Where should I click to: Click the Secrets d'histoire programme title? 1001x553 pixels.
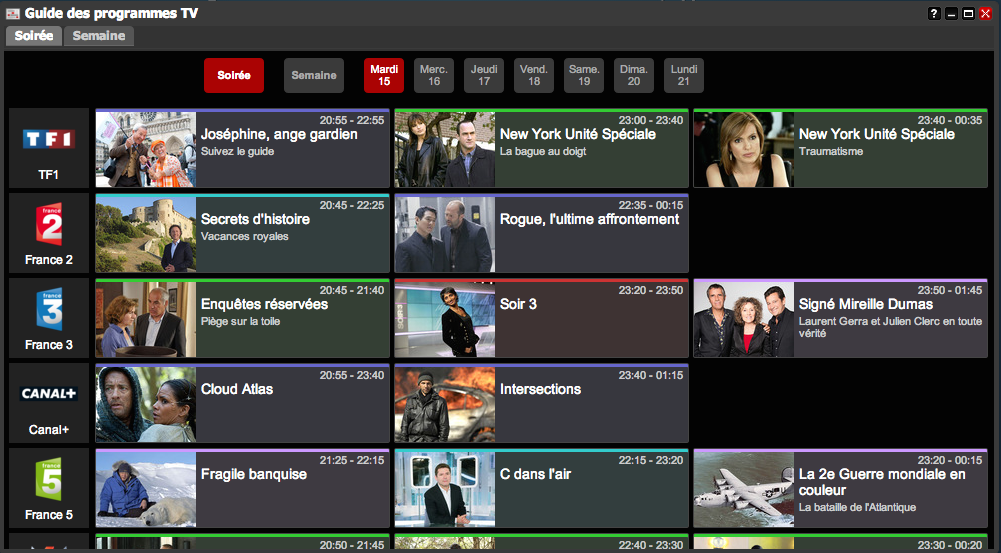tap(255, 219)
